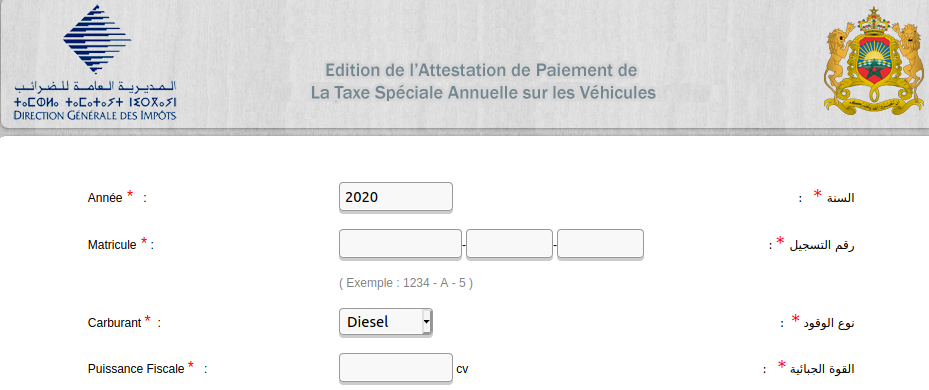
Task: Click the arrow on the Diesel combo box
Action: [426, 322]
